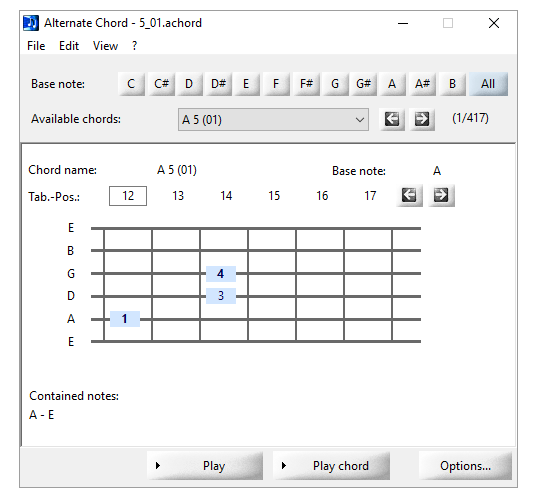Select base note G button
Viewport: 545px width, 497px height.
(335, 84)
